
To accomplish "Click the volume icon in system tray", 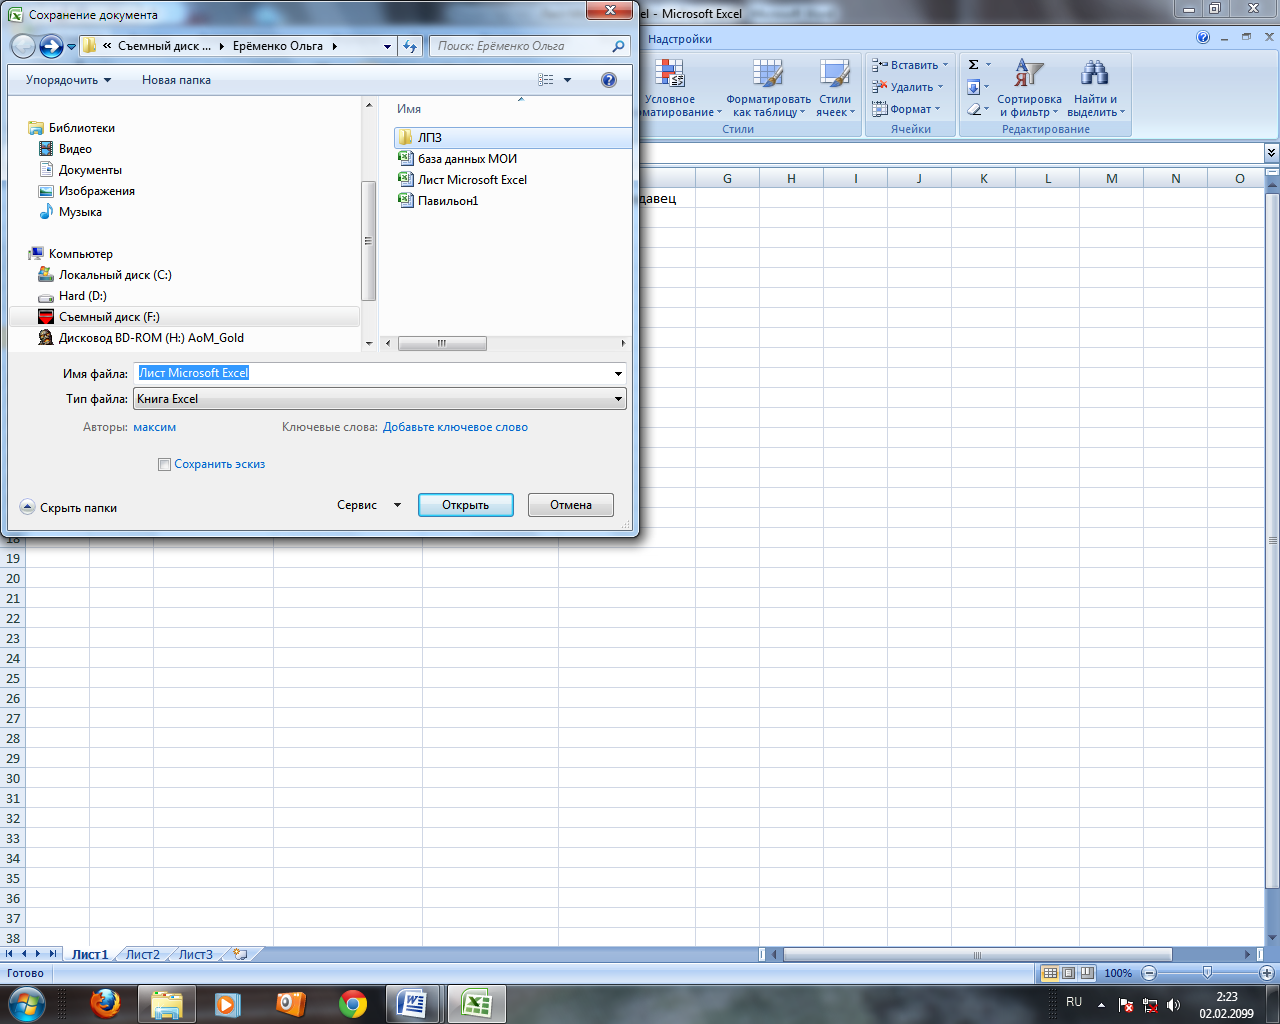I will coord(1174,1005).
